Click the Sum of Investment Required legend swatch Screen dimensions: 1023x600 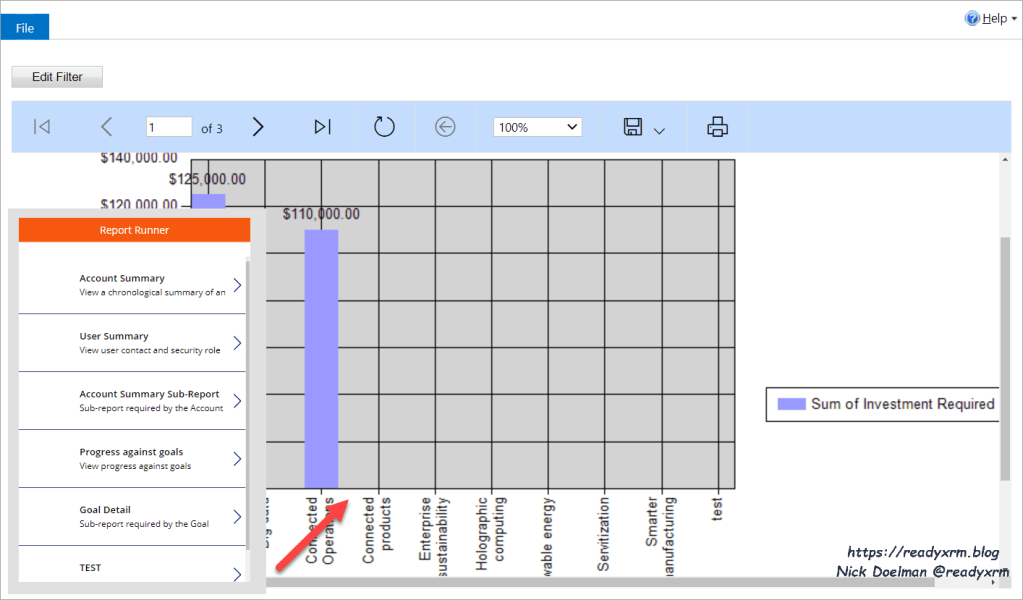coord(791,404)
